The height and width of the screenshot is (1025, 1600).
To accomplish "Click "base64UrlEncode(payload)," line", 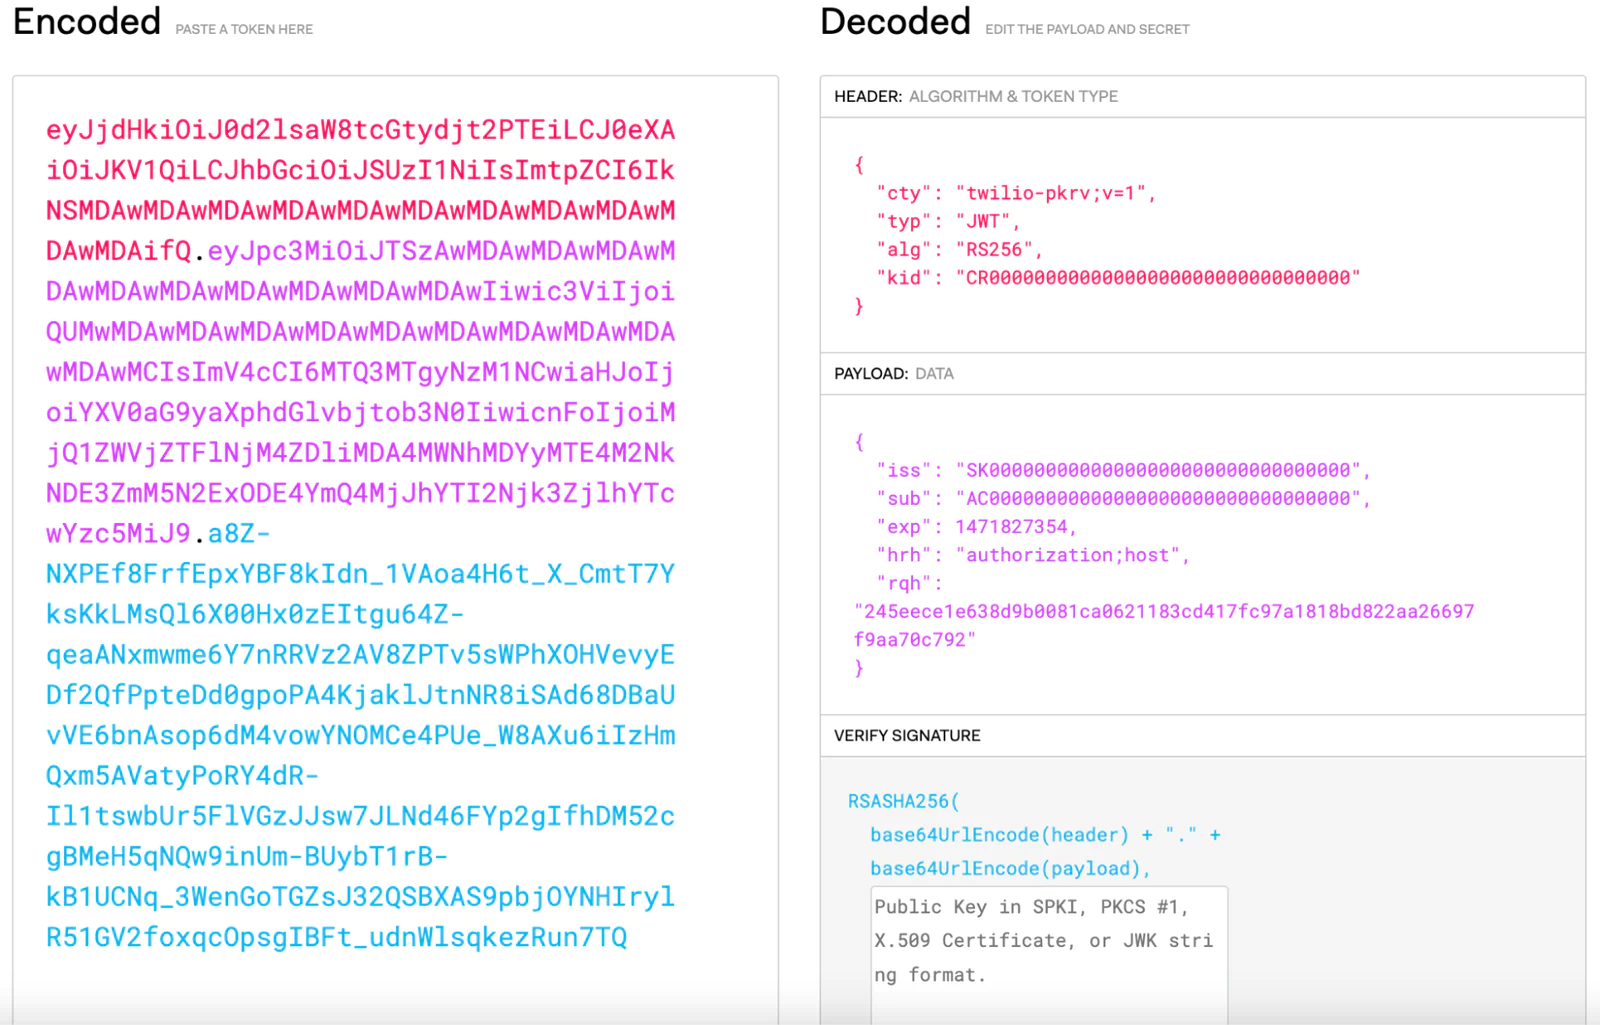I will [1010, 869].
